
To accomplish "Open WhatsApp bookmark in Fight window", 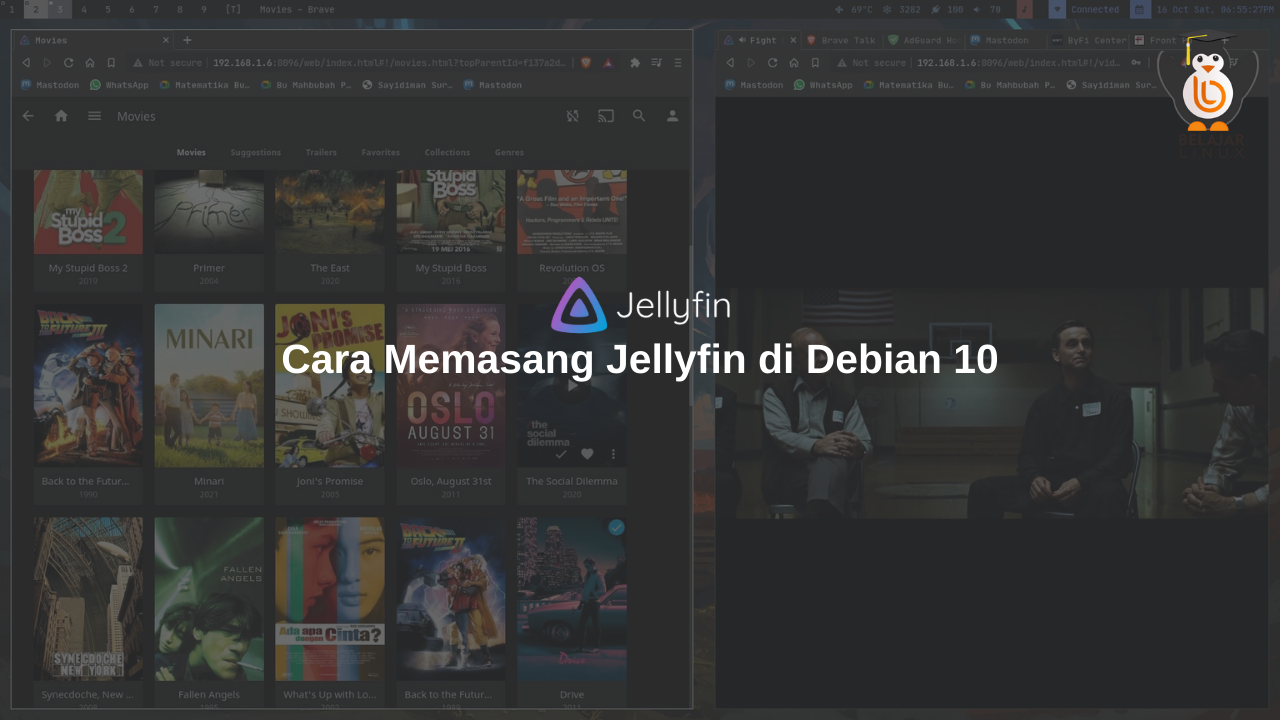I will pyautogui.click(x=823, y=85).
